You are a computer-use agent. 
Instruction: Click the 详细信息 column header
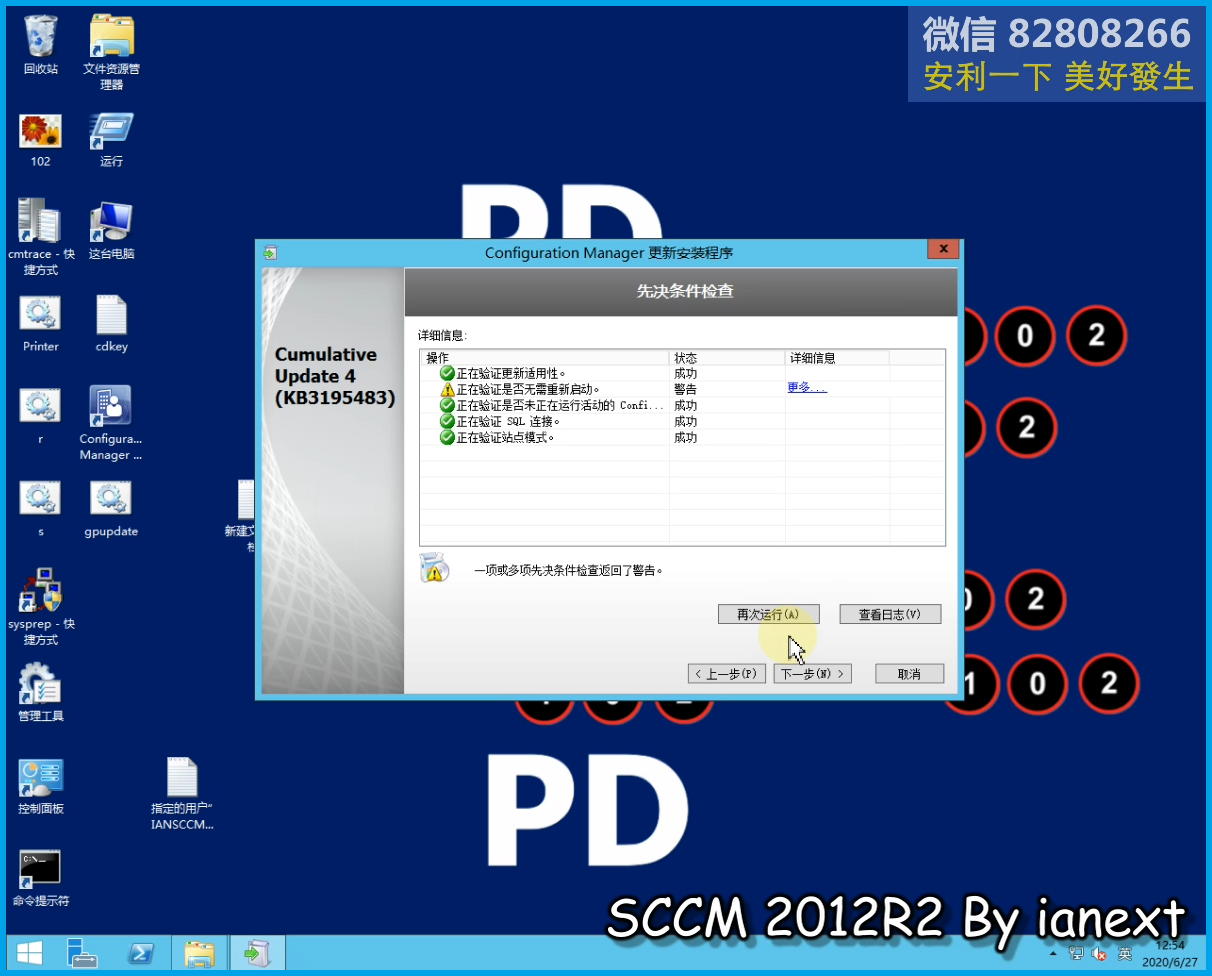[x=837, y=357]
